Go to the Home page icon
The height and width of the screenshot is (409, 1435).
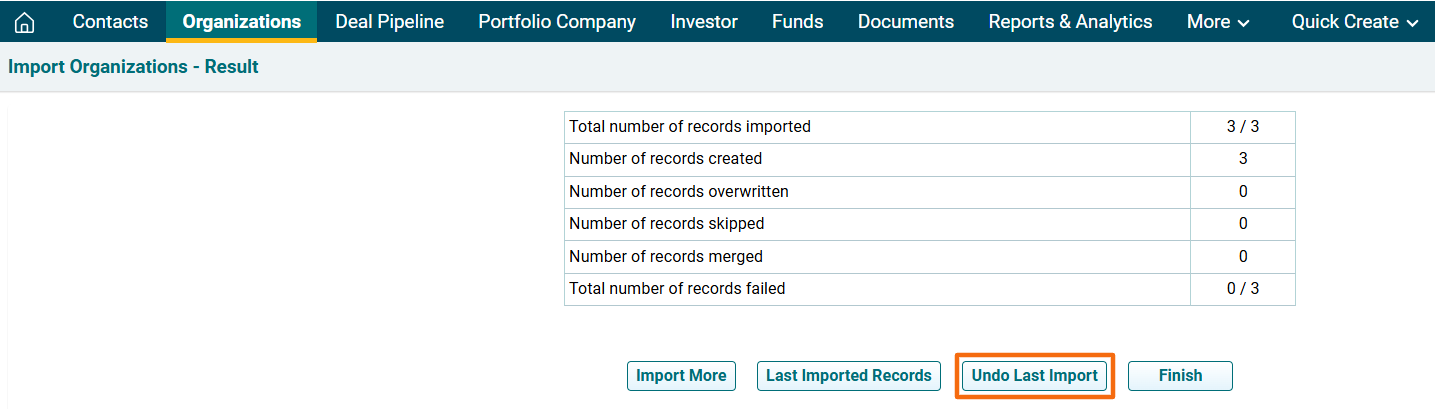click(x=24, y=22)
